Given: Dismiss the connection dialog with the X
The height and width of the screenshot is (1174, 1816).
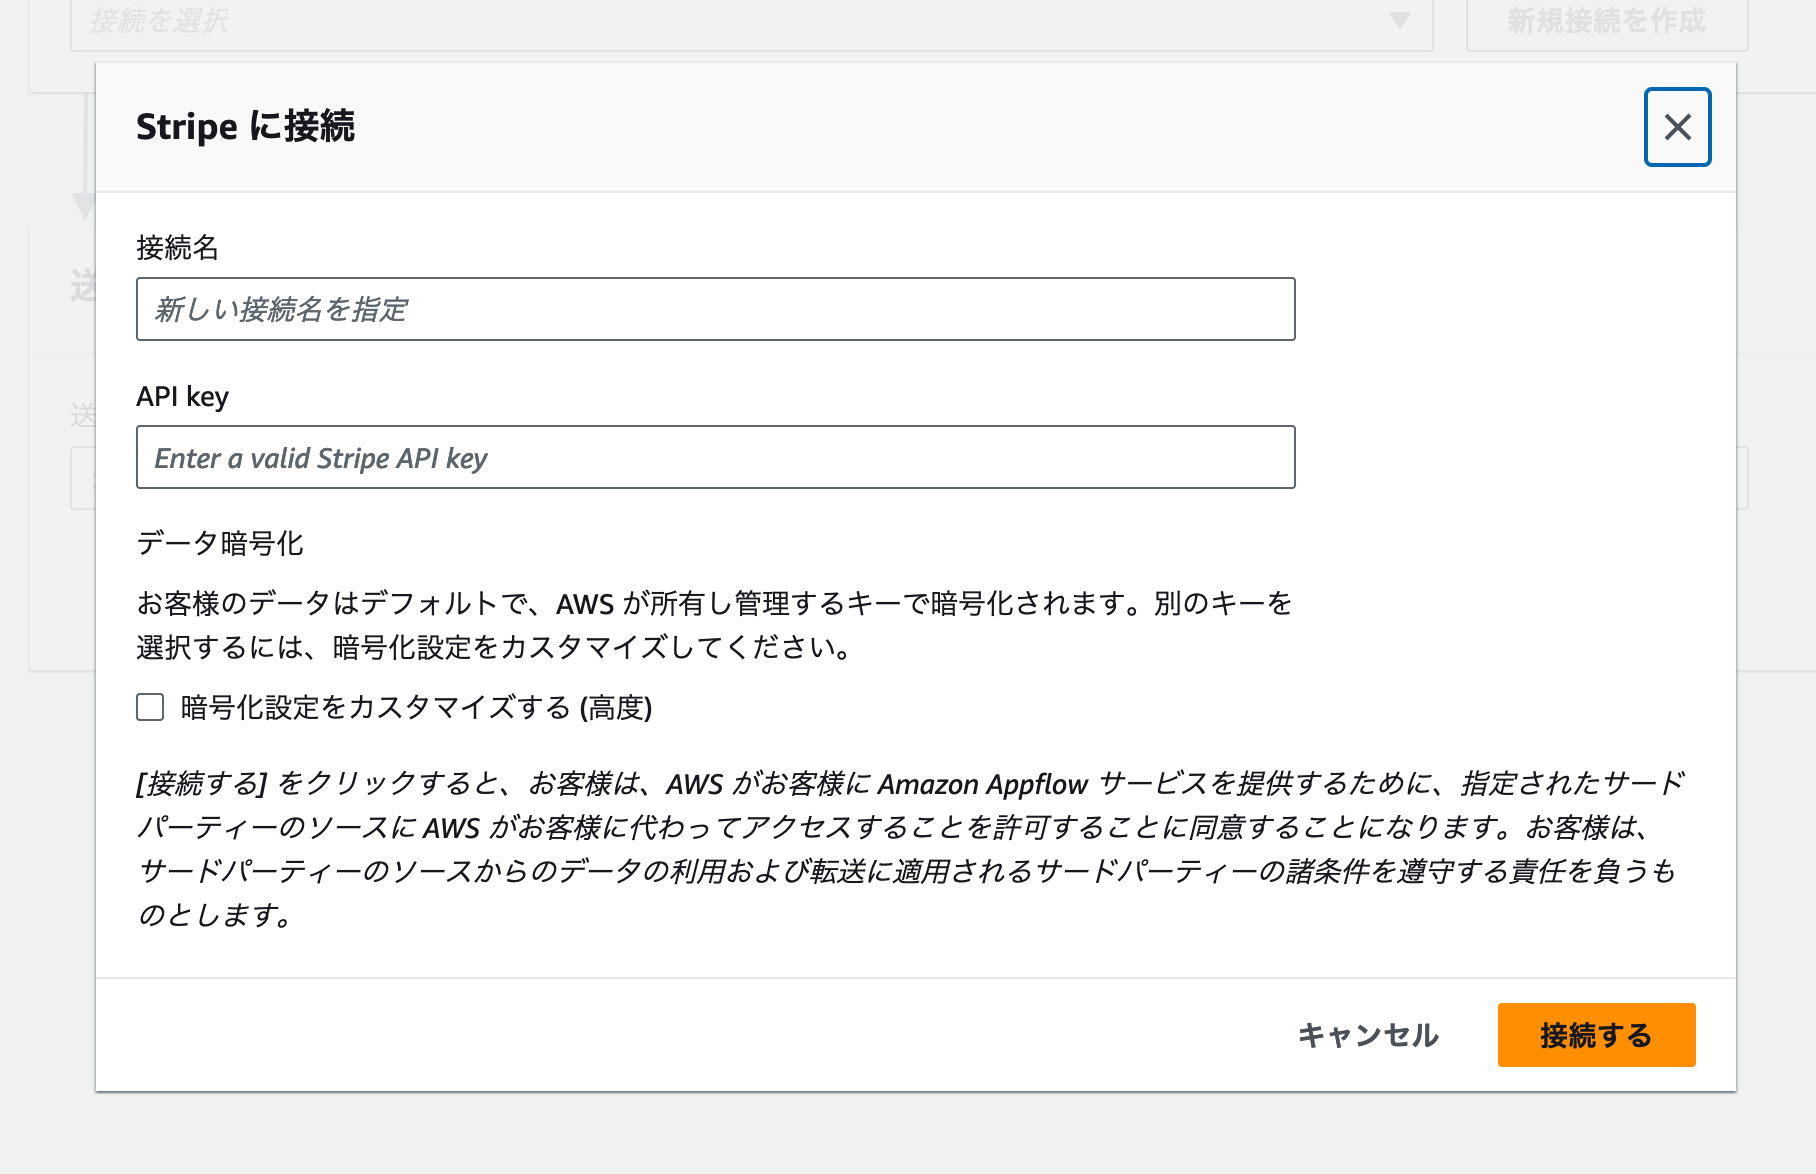Looking at the screenshot, I should pos(1677,127).
